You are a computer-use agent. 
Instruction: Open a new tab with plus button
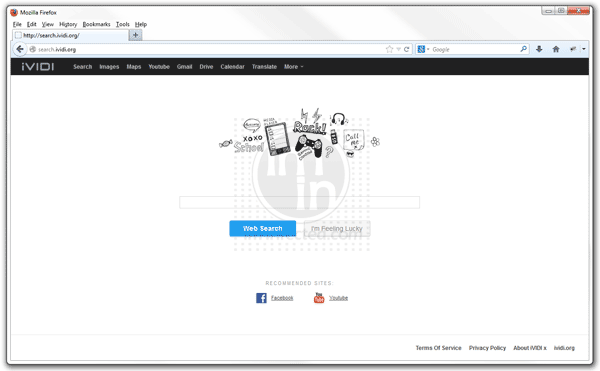(135, 35)
